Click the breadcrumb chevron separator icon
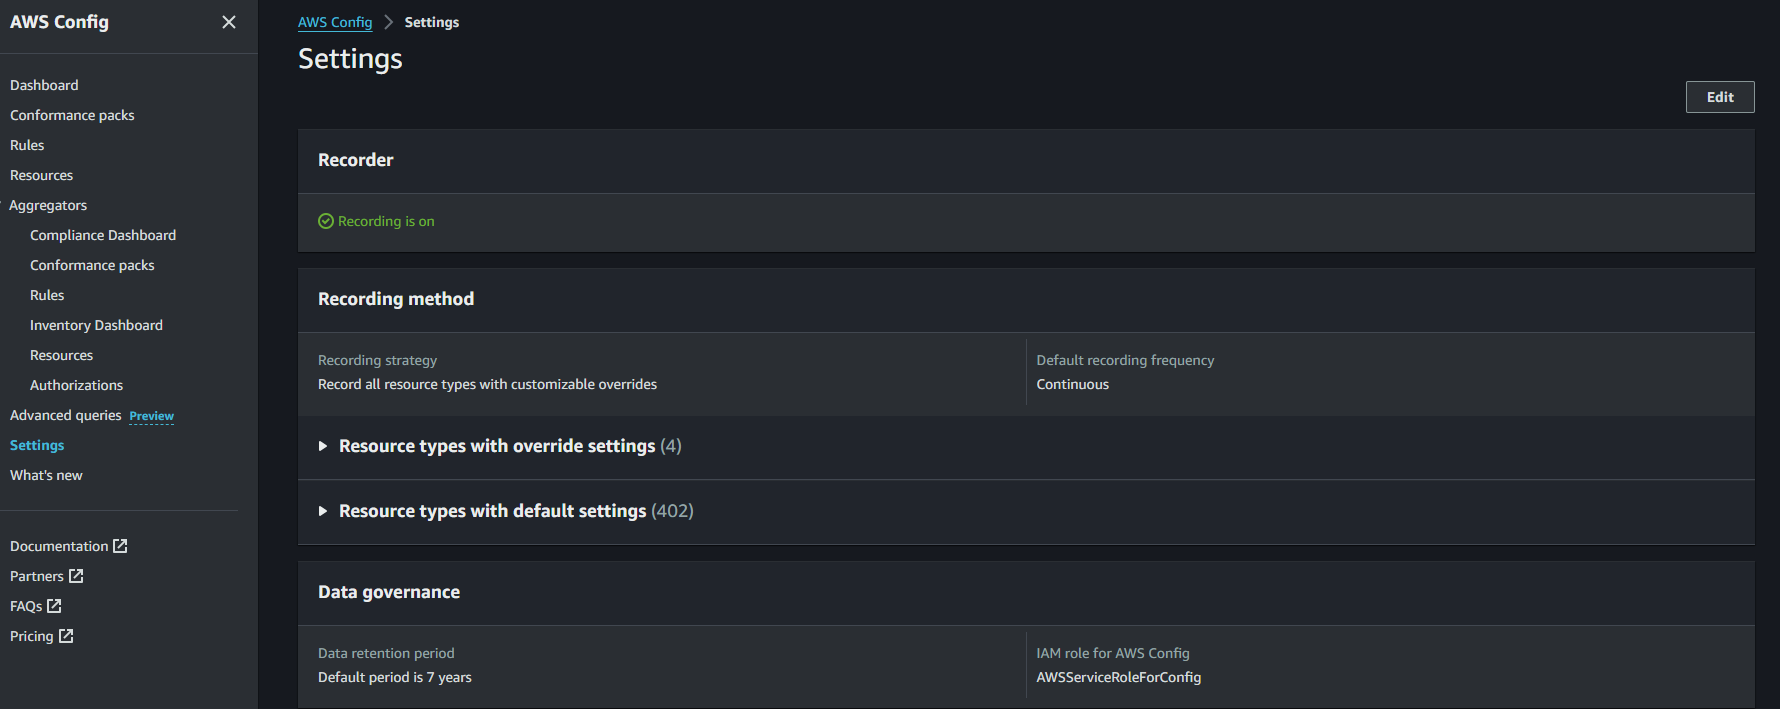 coord(388,22)
